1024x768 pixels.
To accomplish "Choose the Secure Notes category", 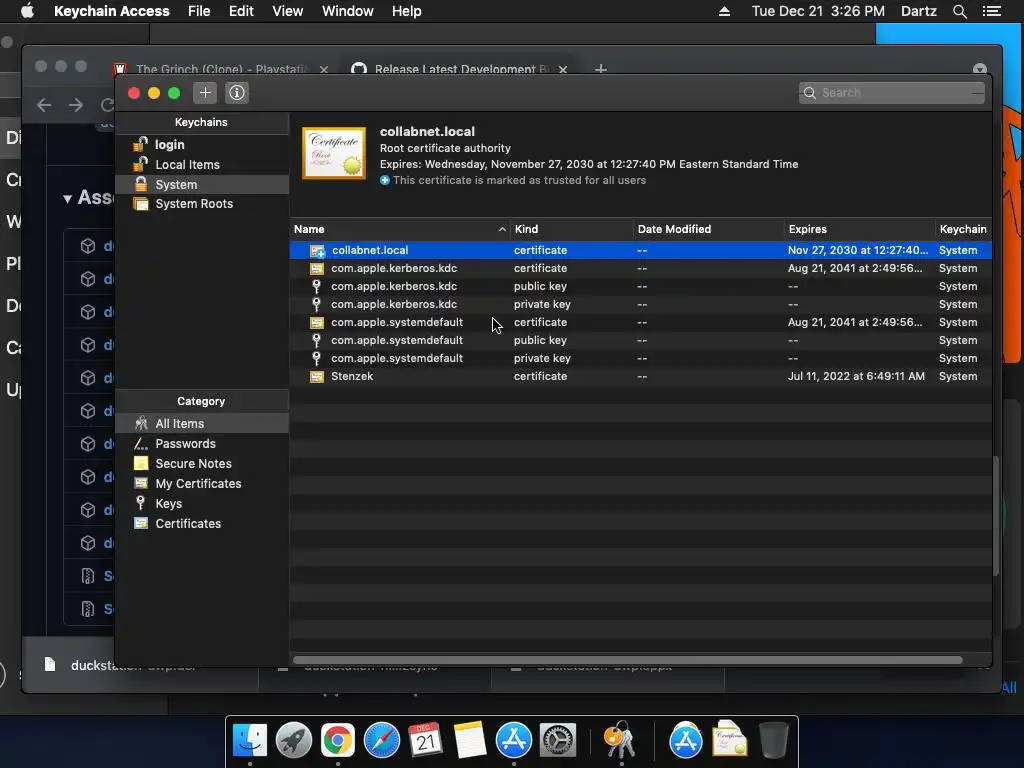I will click(202, 464).
